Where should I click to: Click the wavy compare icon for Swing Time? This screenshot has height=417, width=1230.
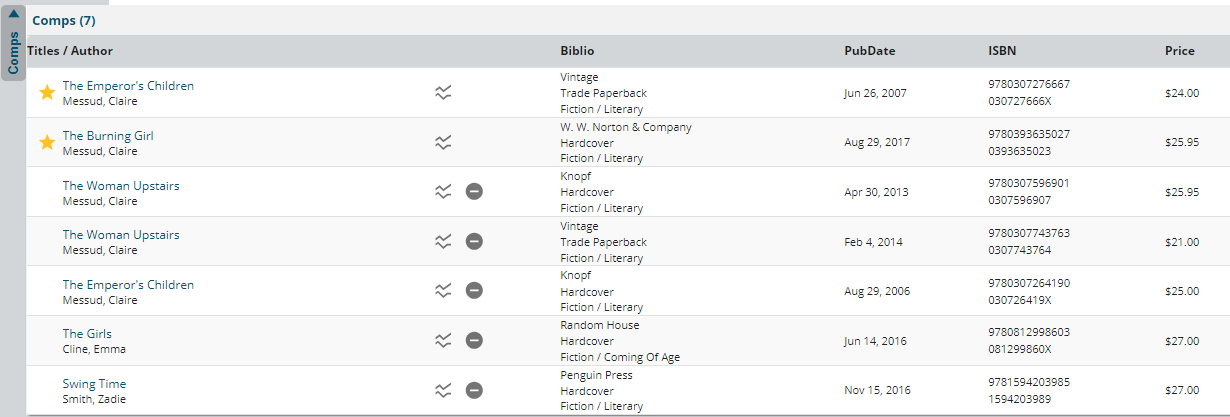444,390
